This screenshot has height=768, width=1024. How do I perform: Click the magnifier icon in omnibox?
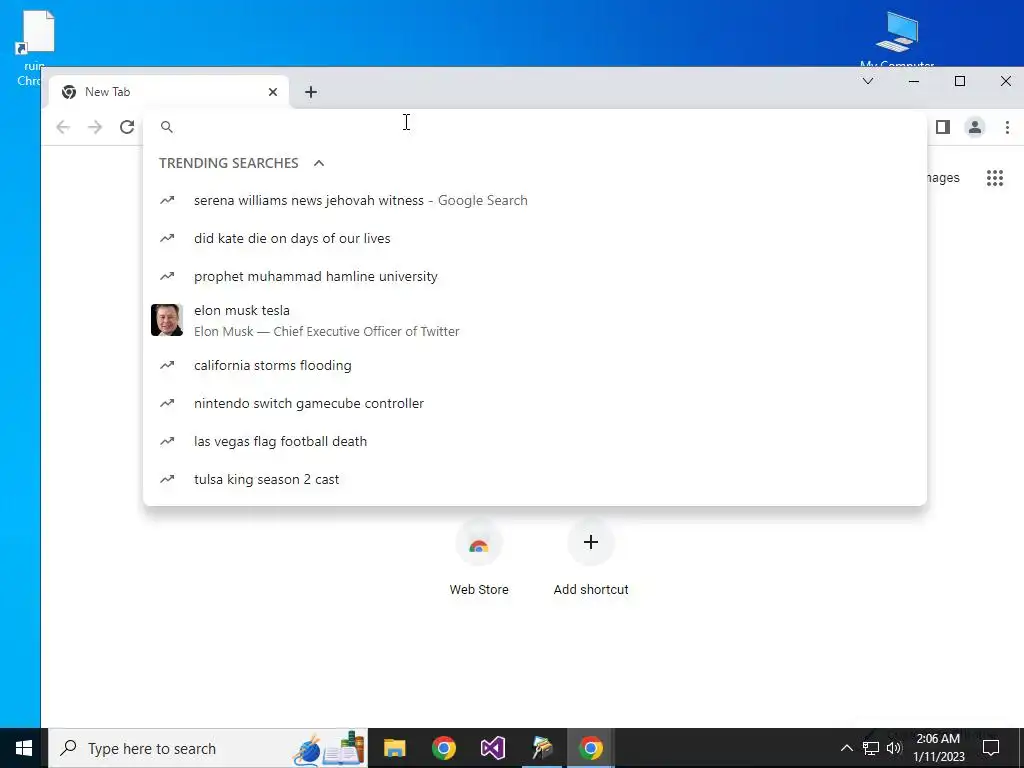(167, 127)
